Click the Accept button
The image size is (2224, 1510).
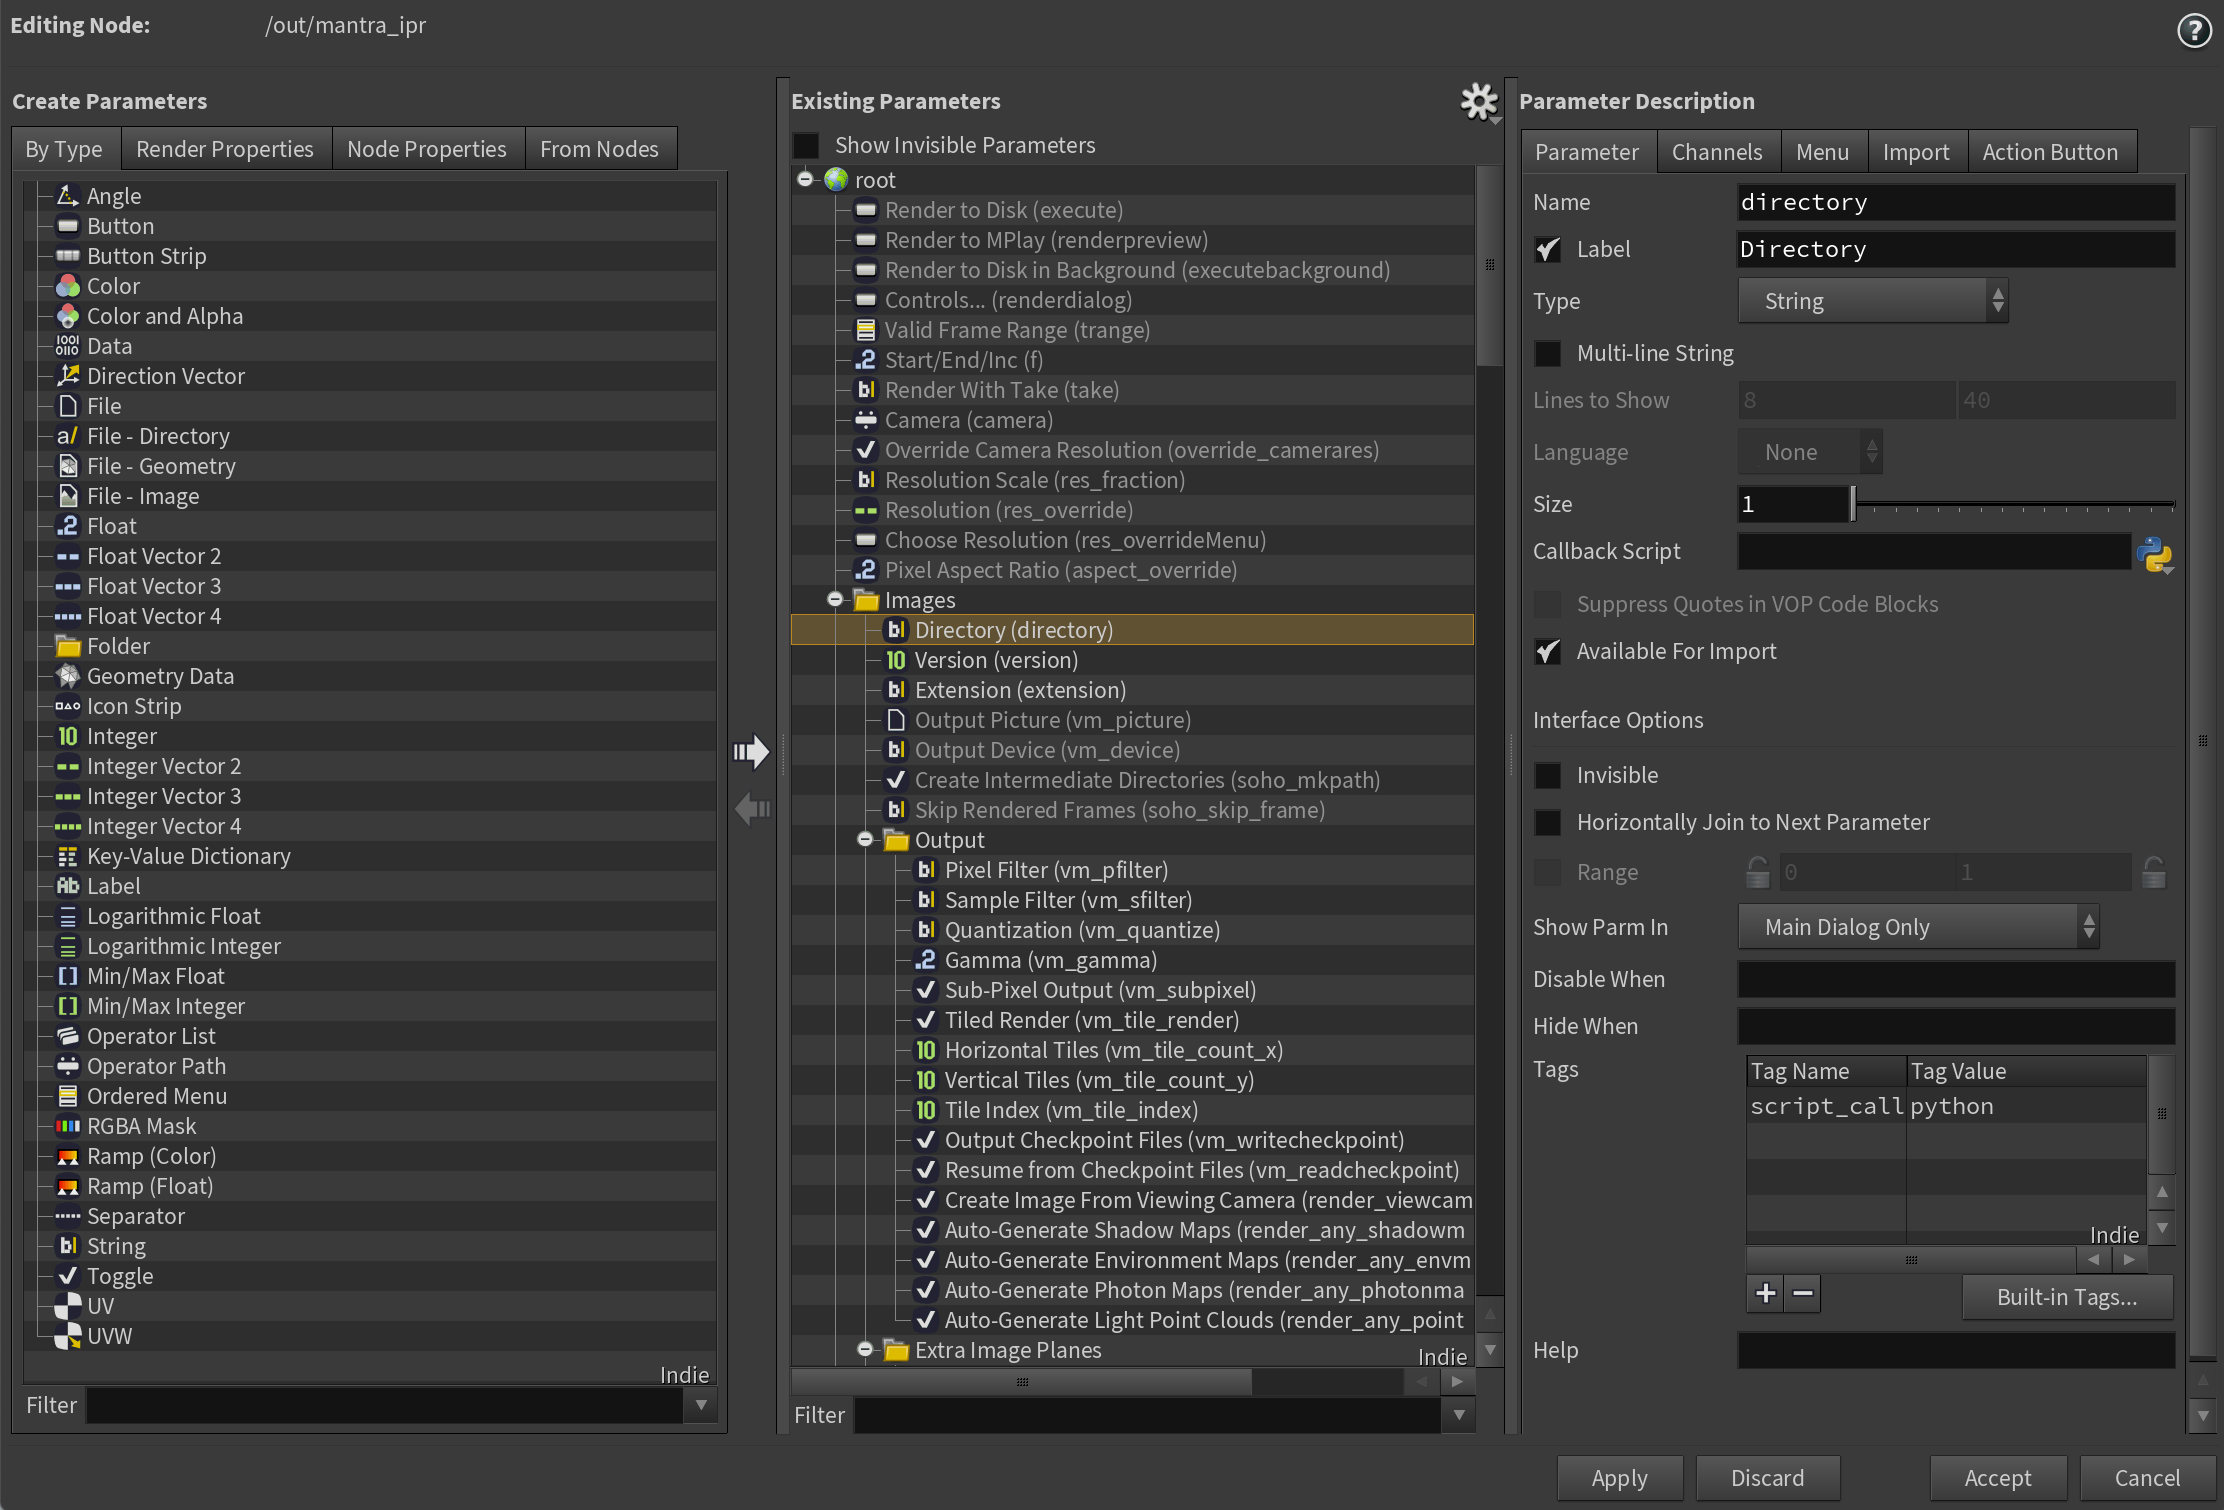pos(1997,1477)
